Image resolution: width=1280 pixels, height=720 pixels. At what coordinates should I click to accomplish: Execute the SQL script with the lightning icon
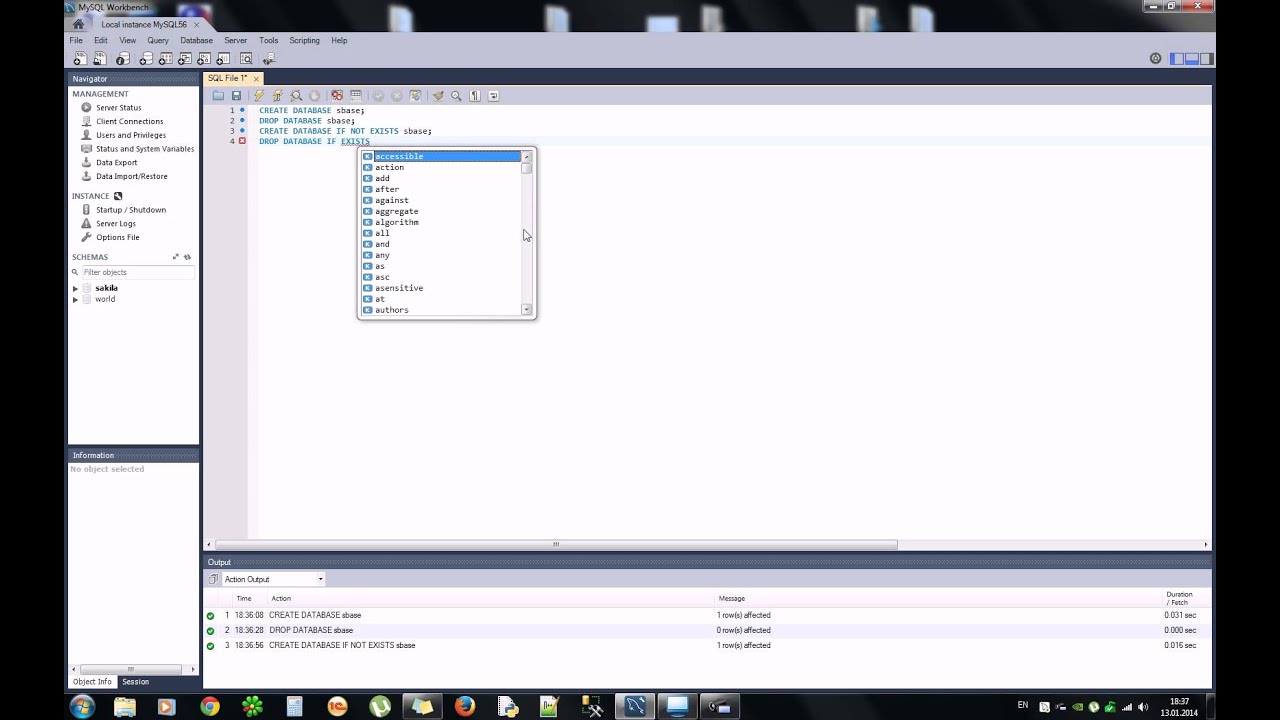tap(259, 96)
